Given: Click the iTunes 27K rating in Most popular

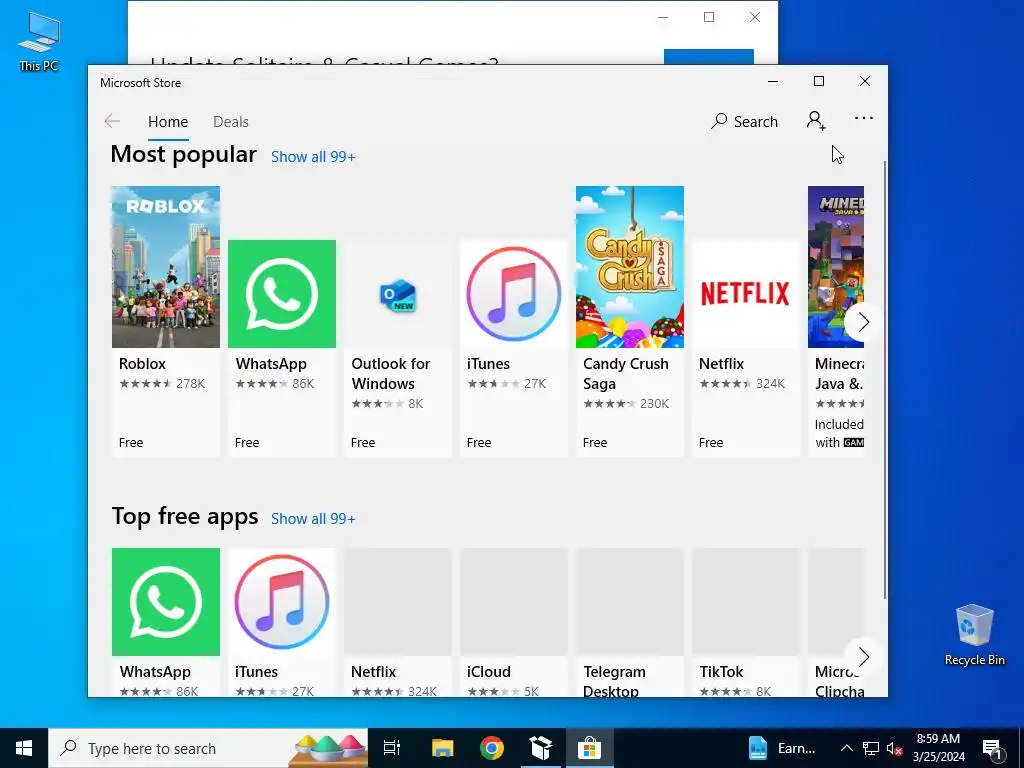Looking at the screenshot, I should coord(507,383).
